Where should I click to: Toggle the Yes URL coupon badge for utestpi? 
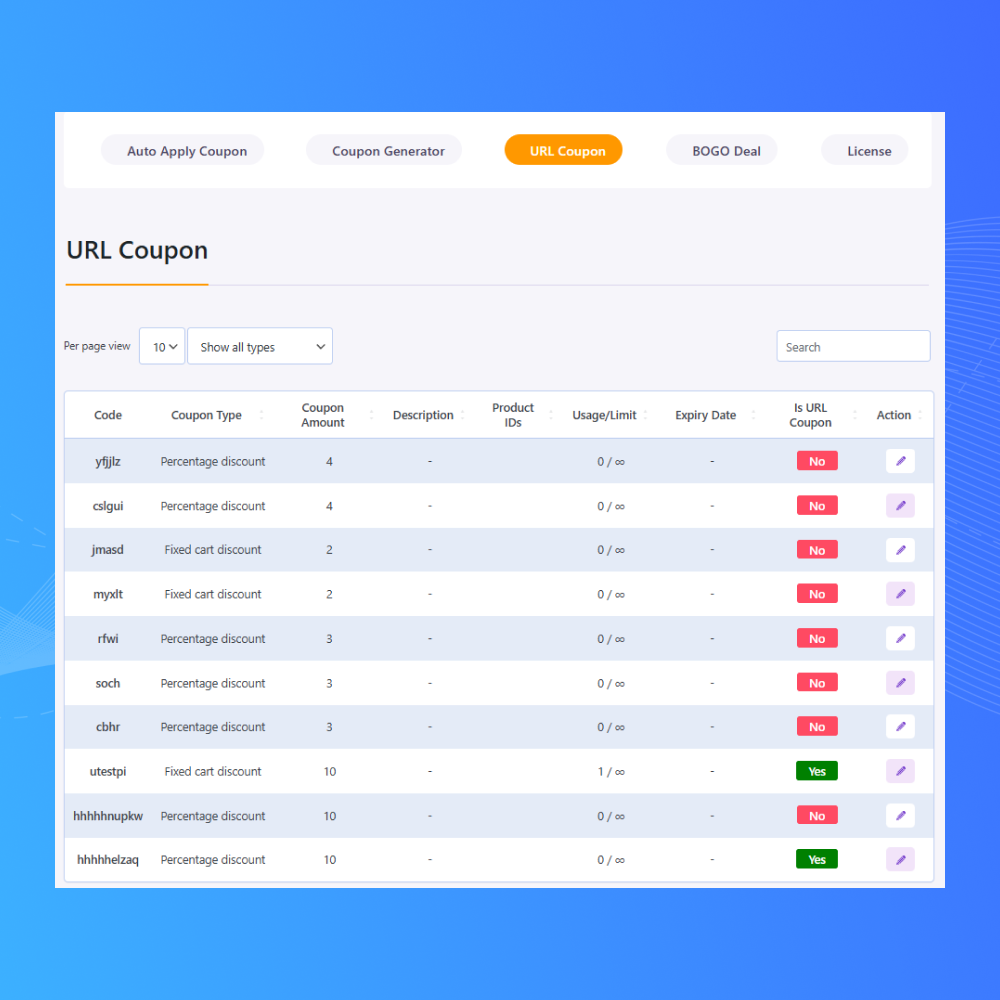(x=817, y=771)
